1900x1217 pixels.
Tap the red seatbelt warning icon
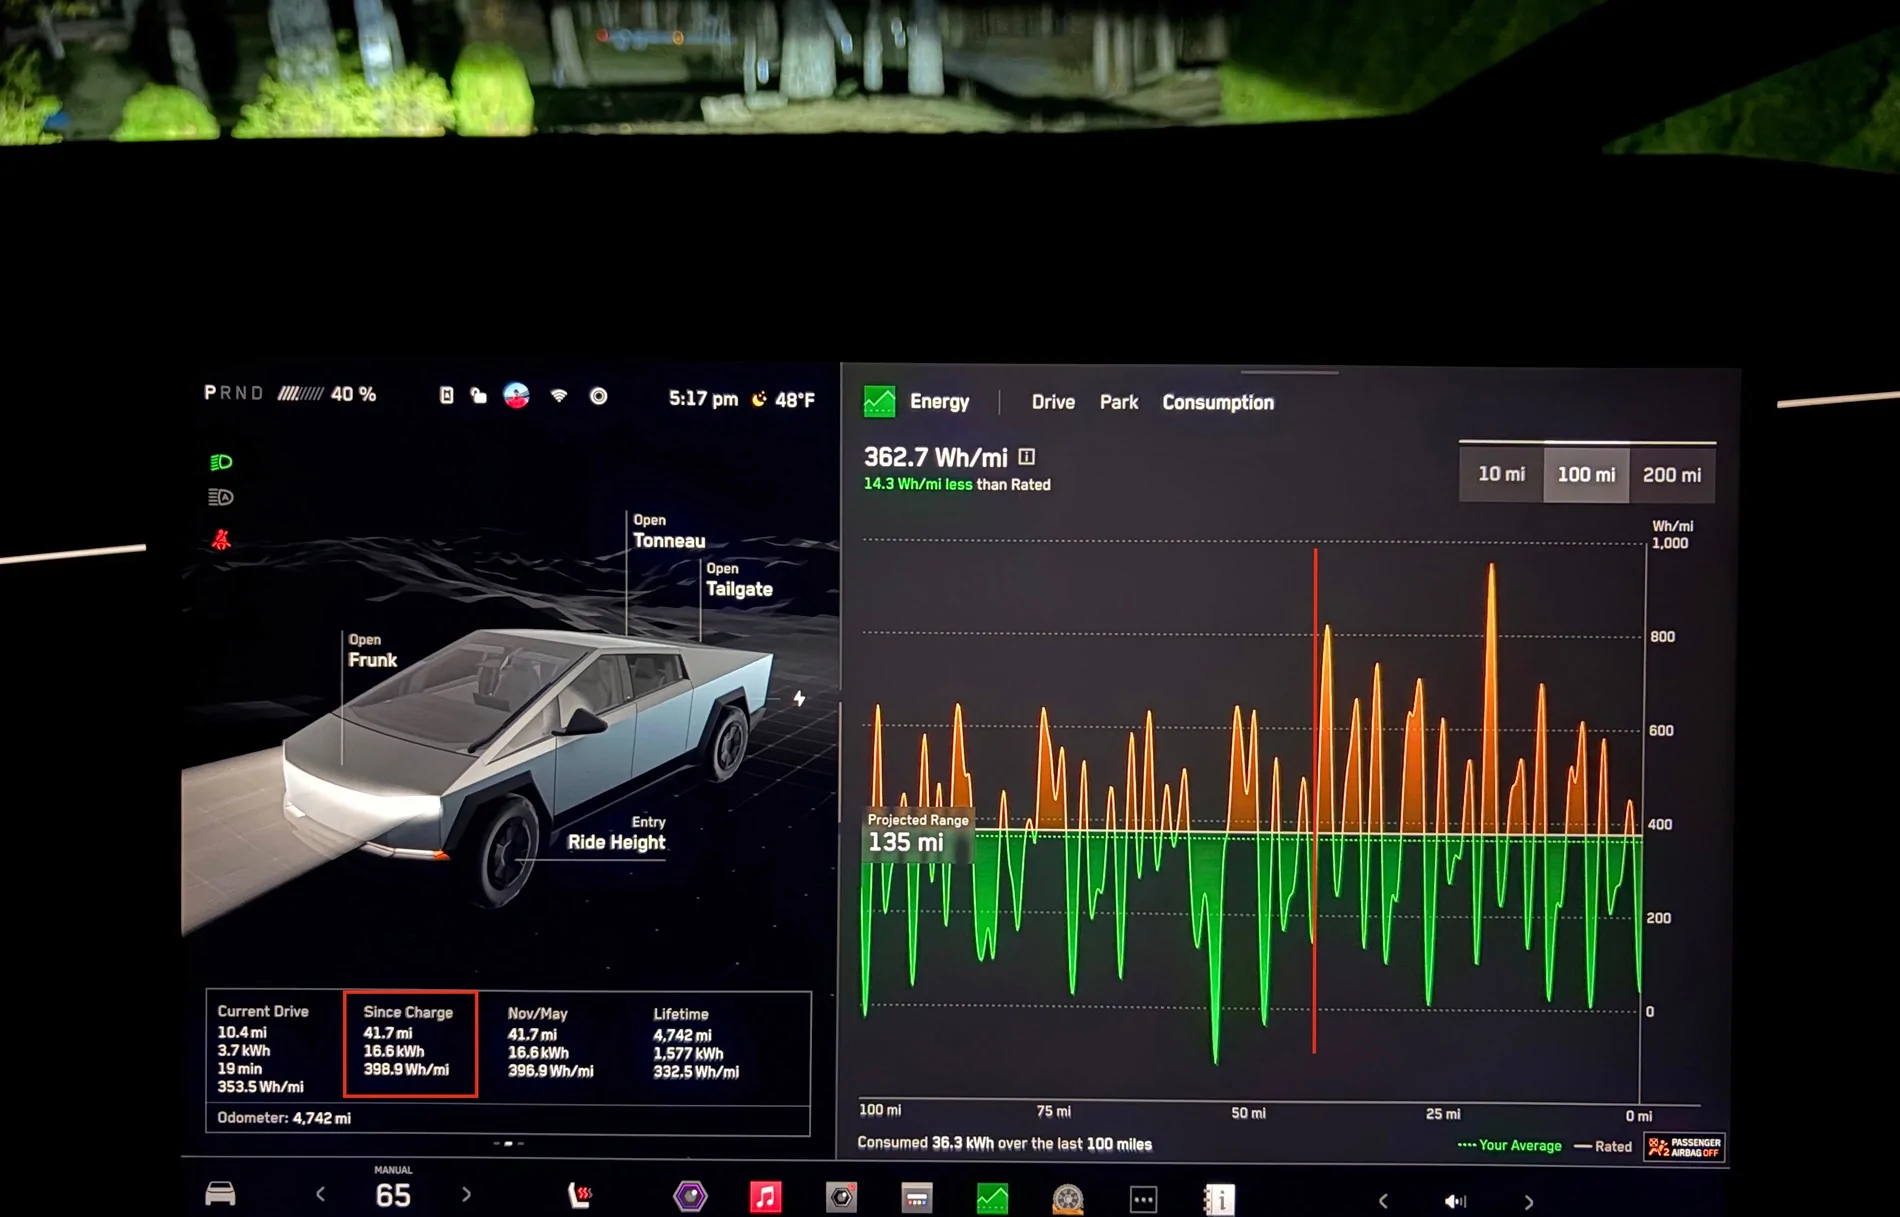pos(221,540)
